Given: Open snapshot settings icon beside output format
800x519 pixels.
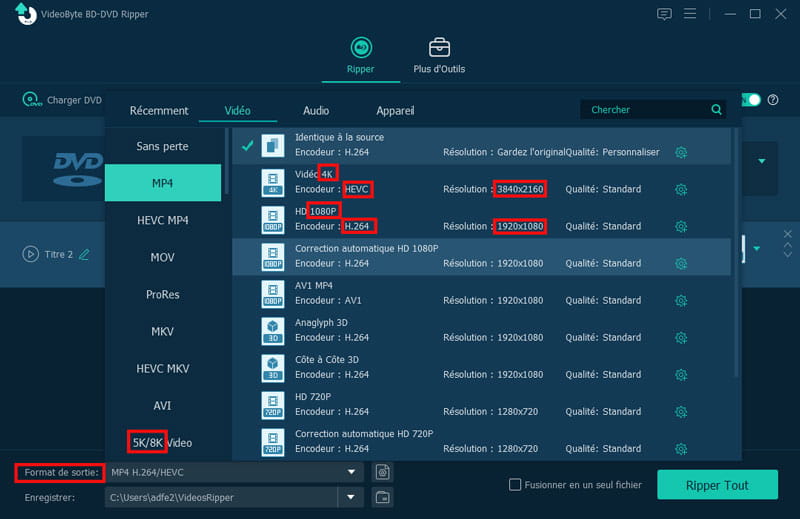Looking at the screenshot, I should click(x=383, y=473).
